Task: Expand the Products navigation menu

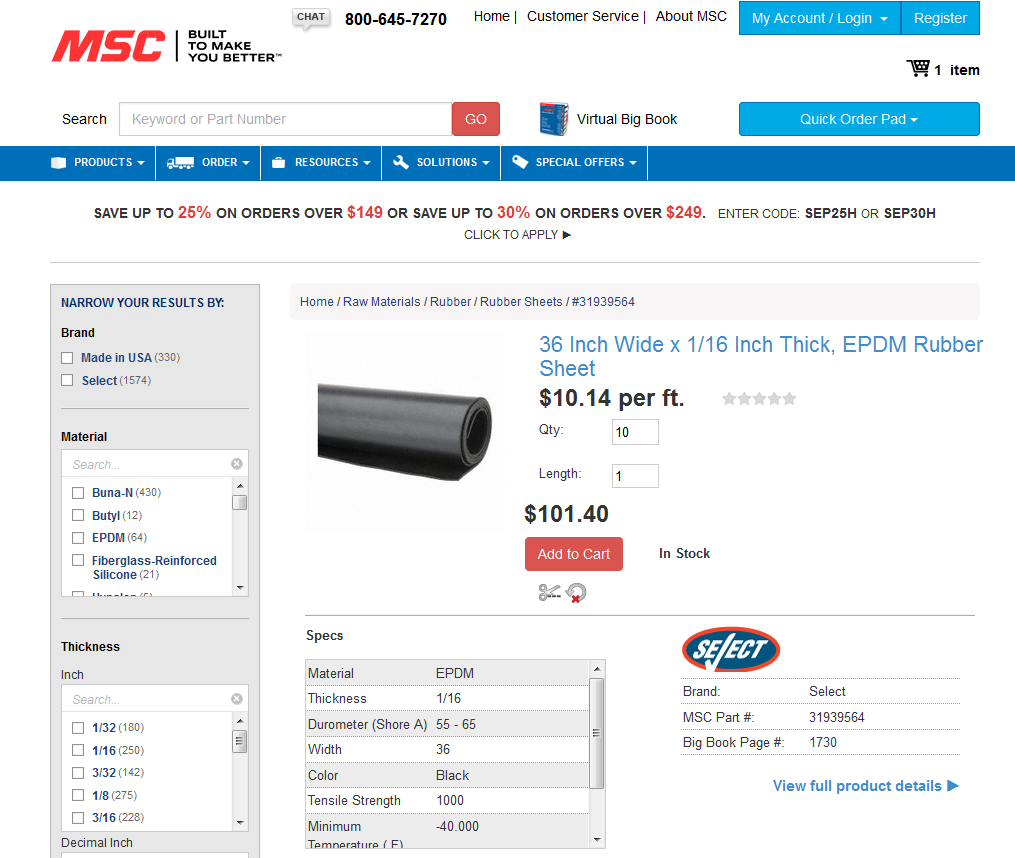Action: pos(98,163)
